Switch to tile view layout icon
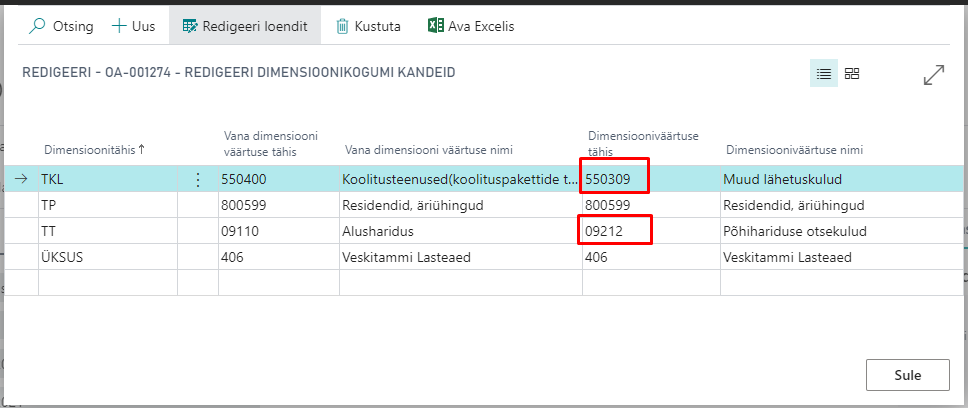The width and height of the screenshot is (968, 408). click(x=852, y=74)
